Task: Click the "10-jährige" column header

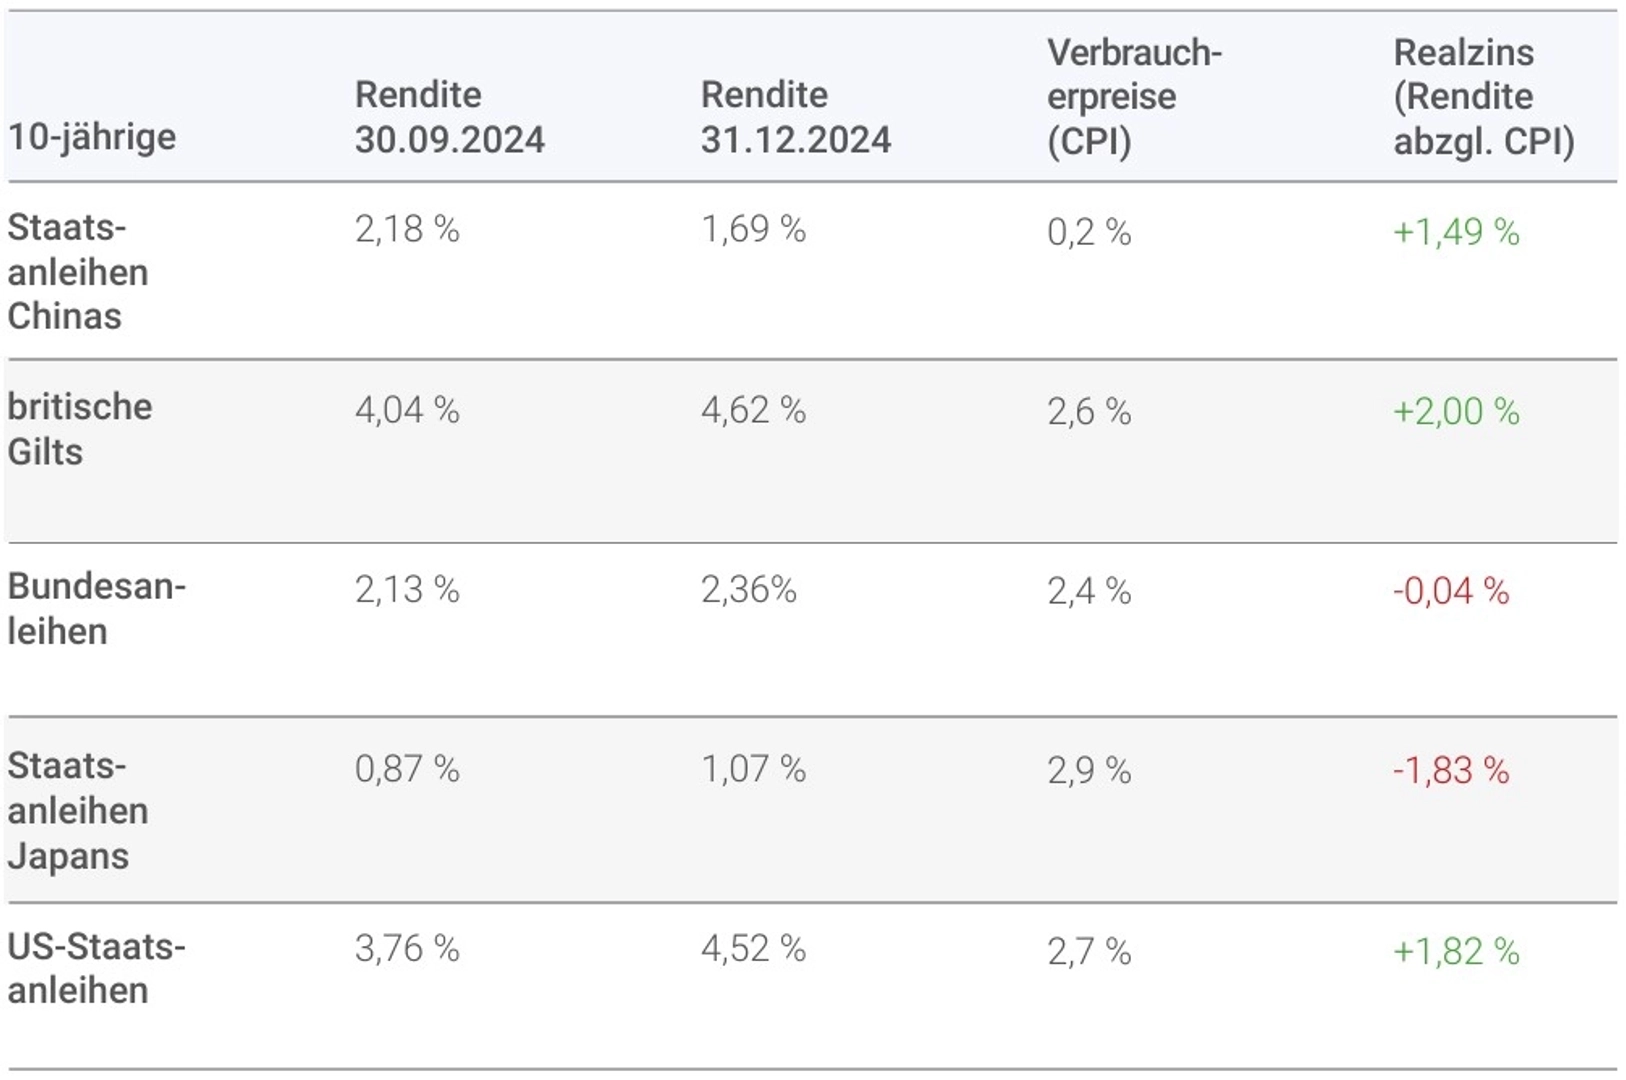Action: (x=92, y=137)
